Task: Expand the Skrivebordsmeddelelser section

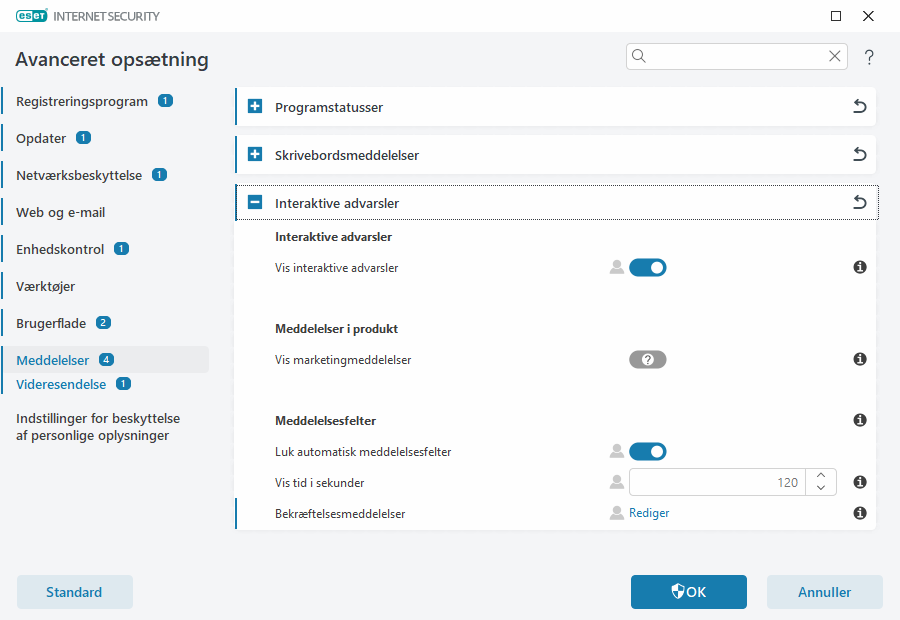Action: click(255, 155)
